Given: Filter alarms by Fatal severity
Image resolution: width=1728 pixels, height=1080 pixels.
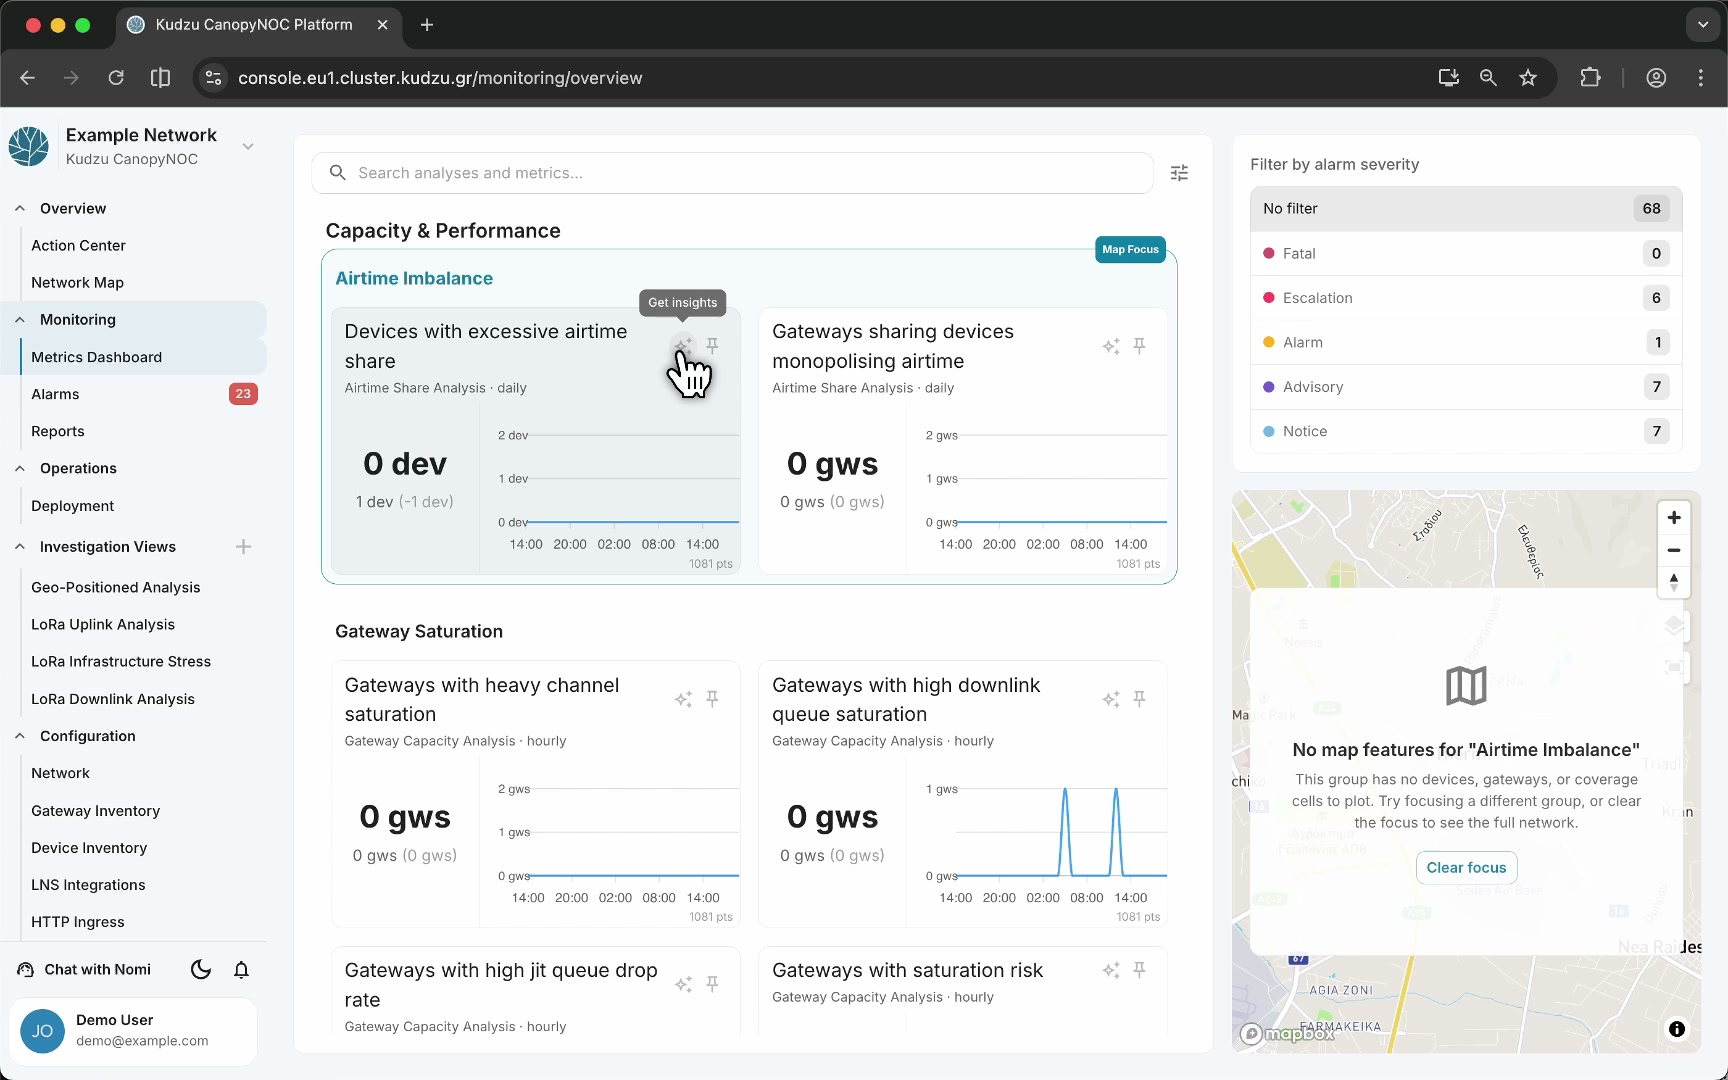Looking at the screenshot, I should [x=1466, y=254].
